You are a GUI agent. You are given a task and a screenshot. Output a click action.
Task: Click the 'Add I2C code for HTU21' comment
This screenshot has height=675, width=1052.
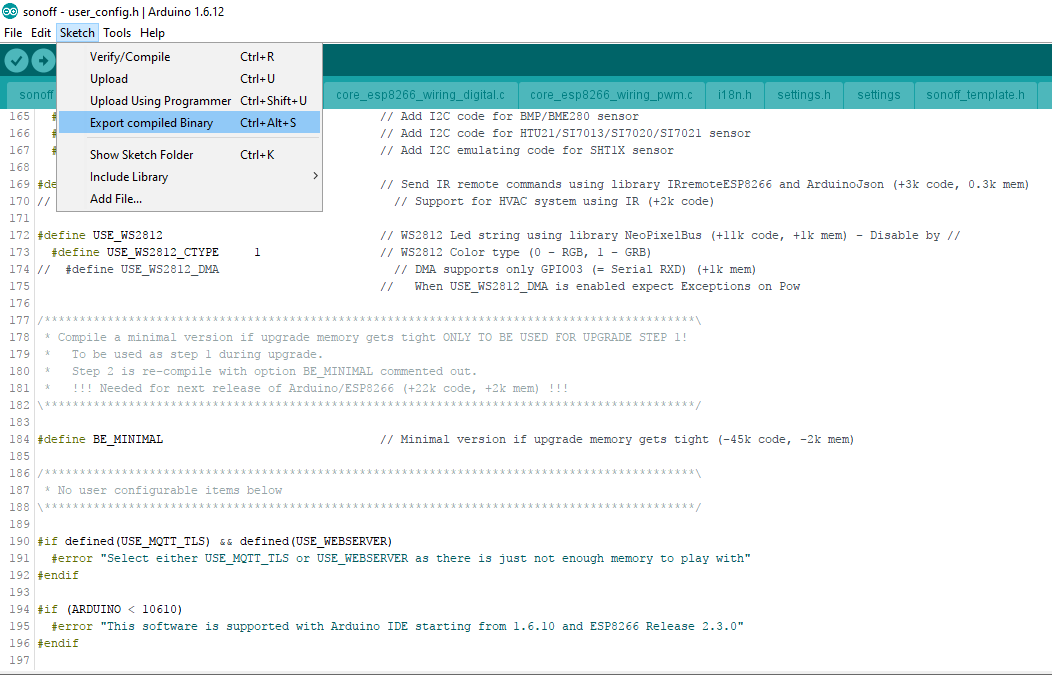(565, 134)
